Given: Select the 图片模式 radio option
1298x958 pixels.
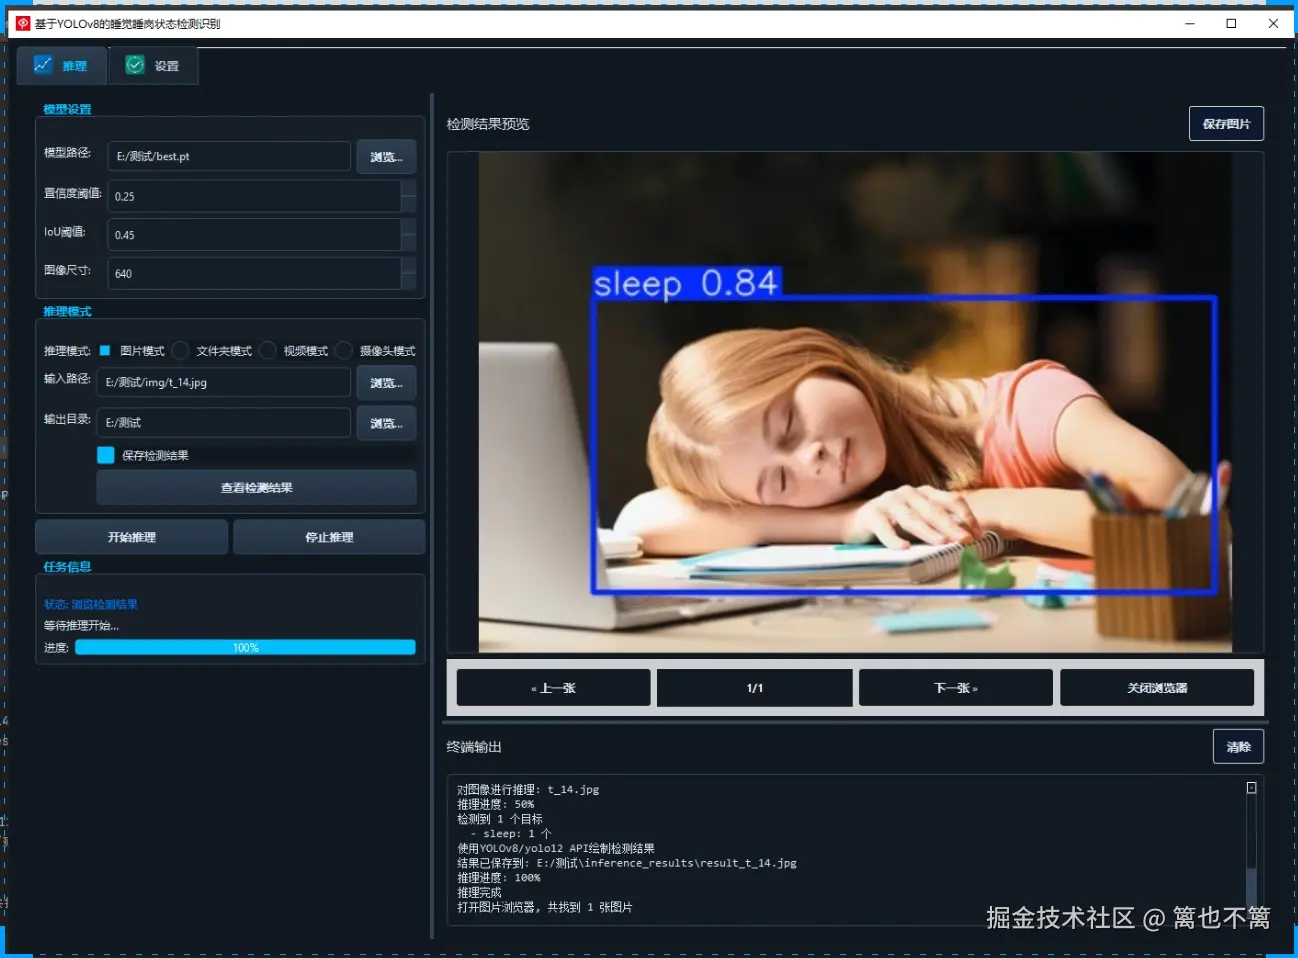Looking at the screenshot, I should 131,351.
